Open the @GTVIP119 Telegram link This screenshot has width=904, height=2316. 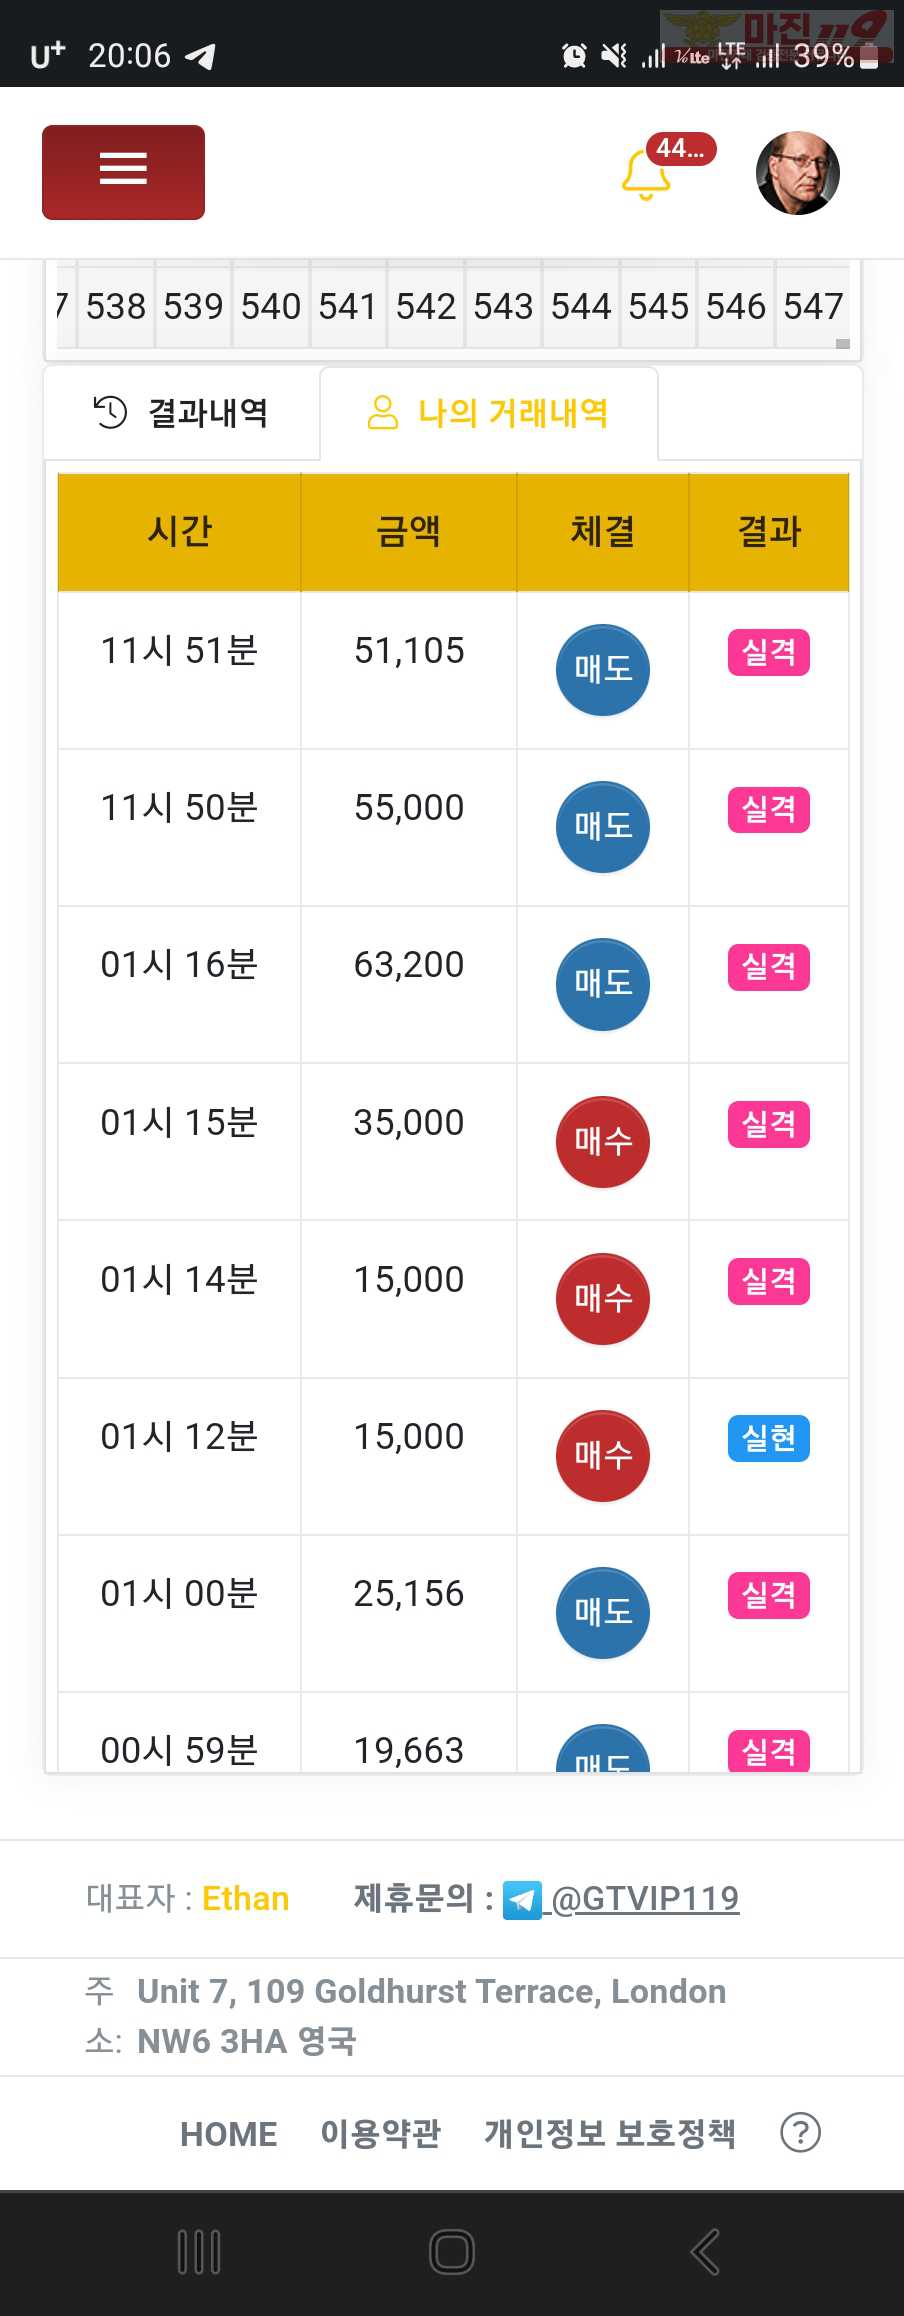tap(645, 1898)
